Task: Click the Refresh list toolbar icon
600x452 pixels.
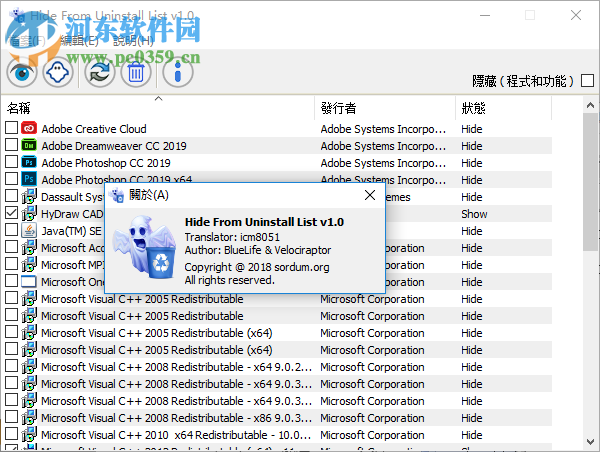Action: point(99,72)
